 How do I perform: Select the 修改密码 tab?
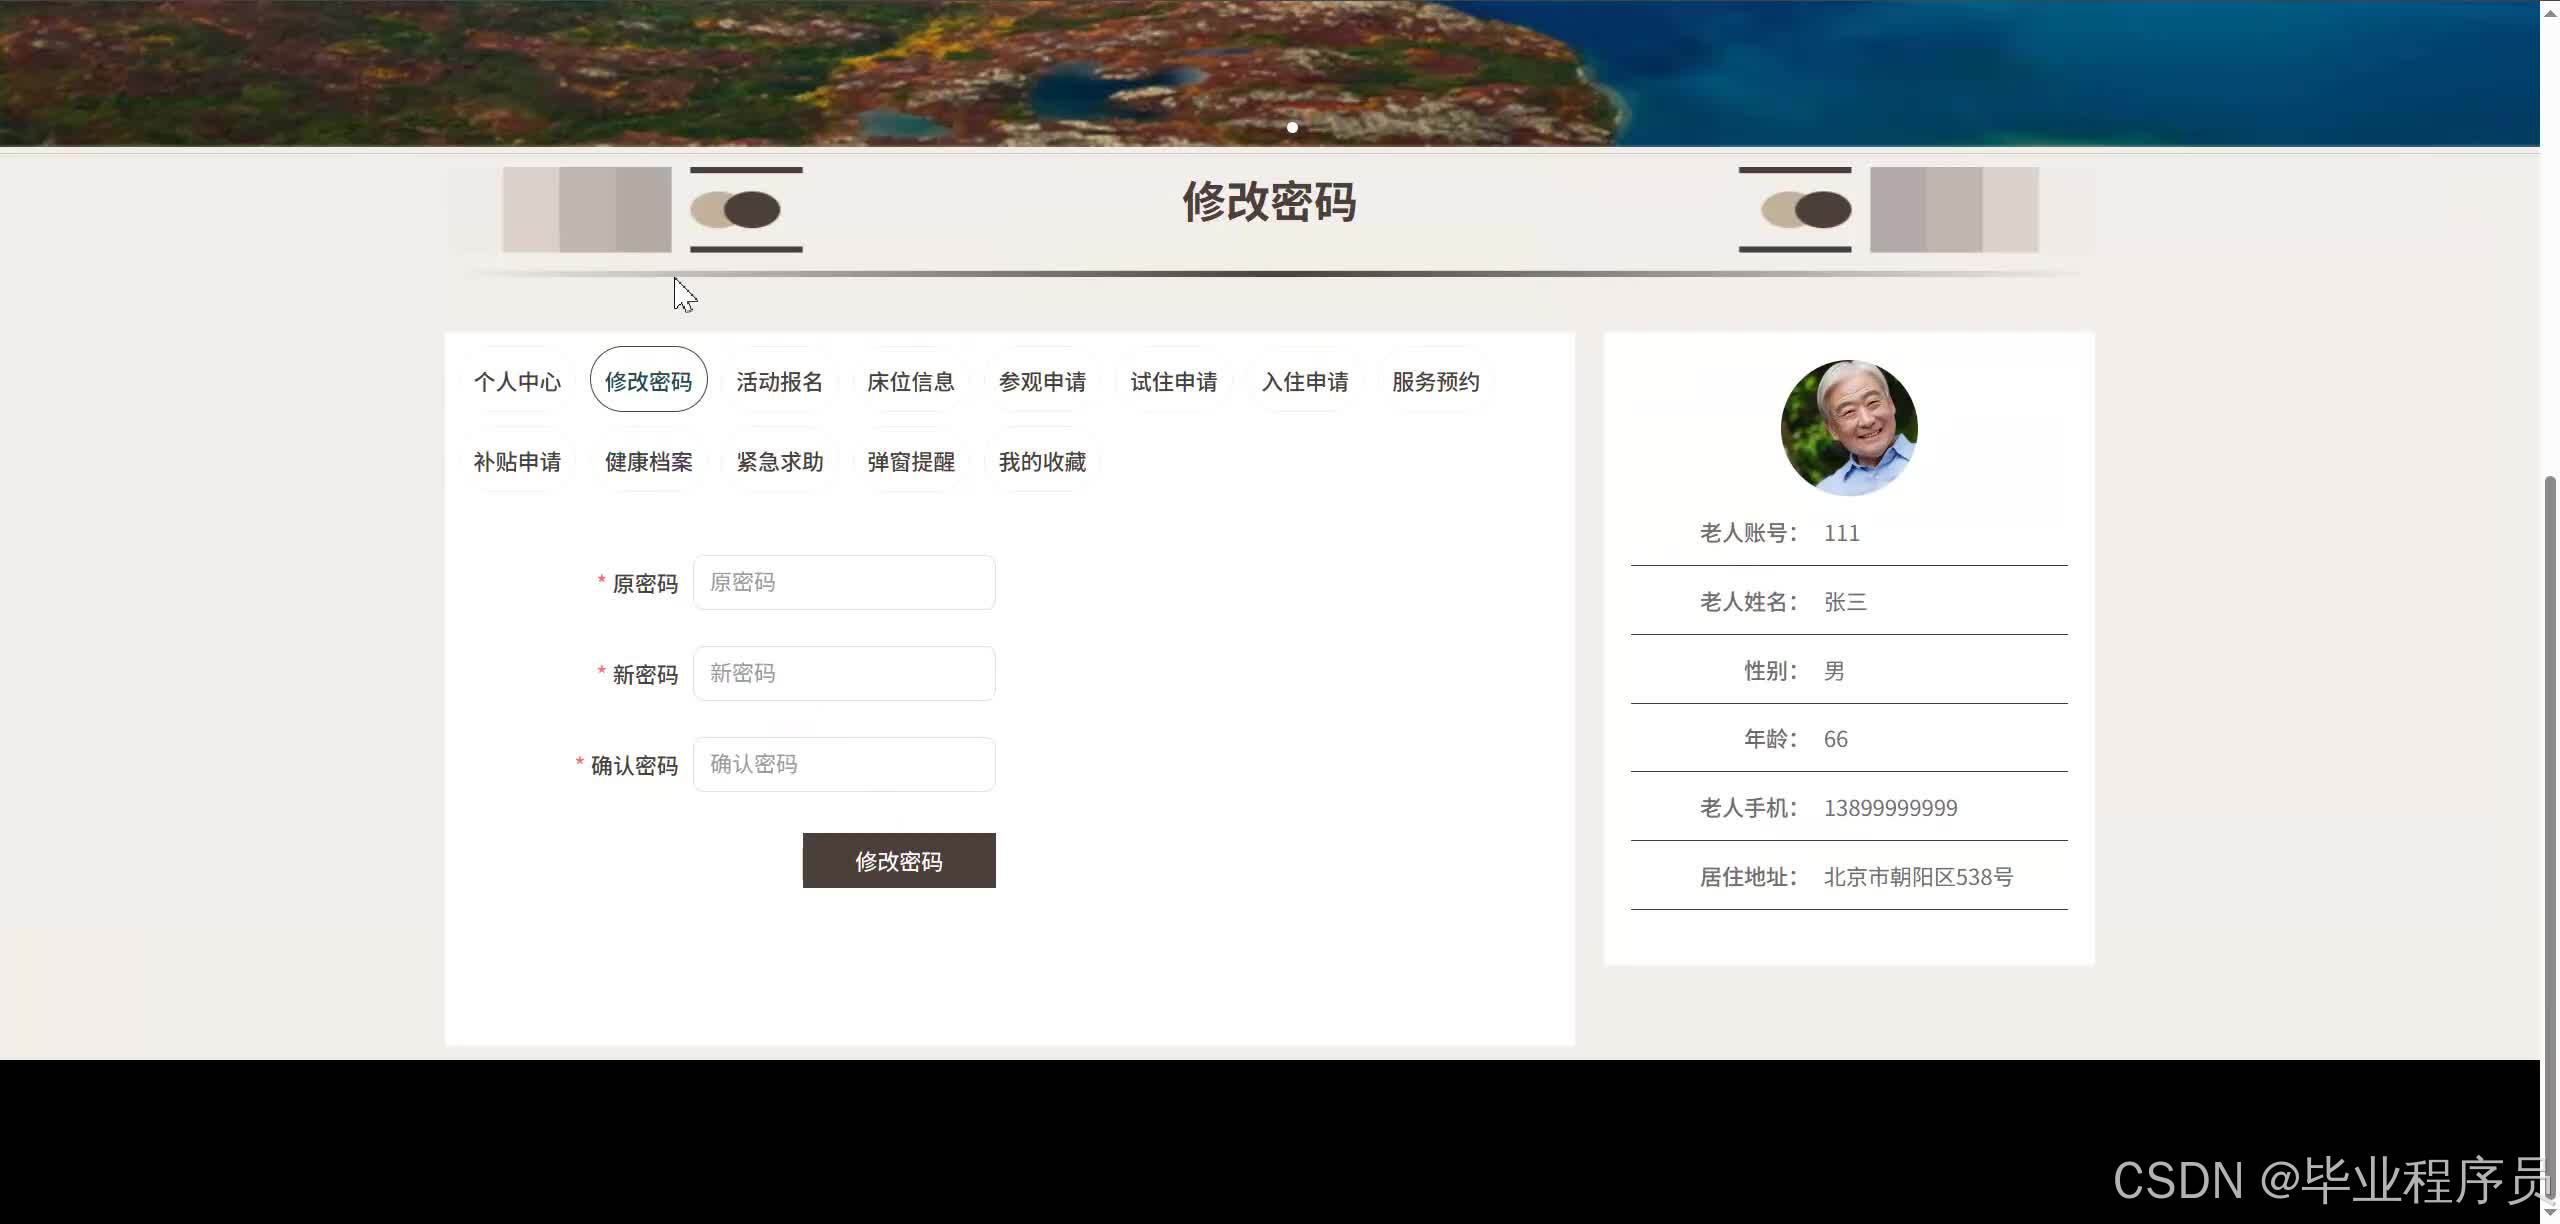(x=648, y=380)
